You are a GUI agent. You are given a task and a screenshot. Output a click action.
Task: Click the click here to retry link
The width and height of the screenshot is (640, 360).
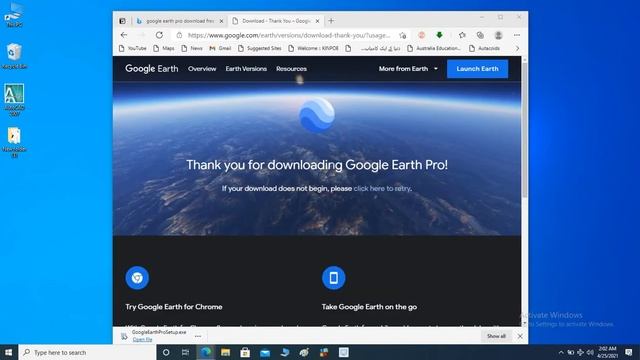point(382,188)
